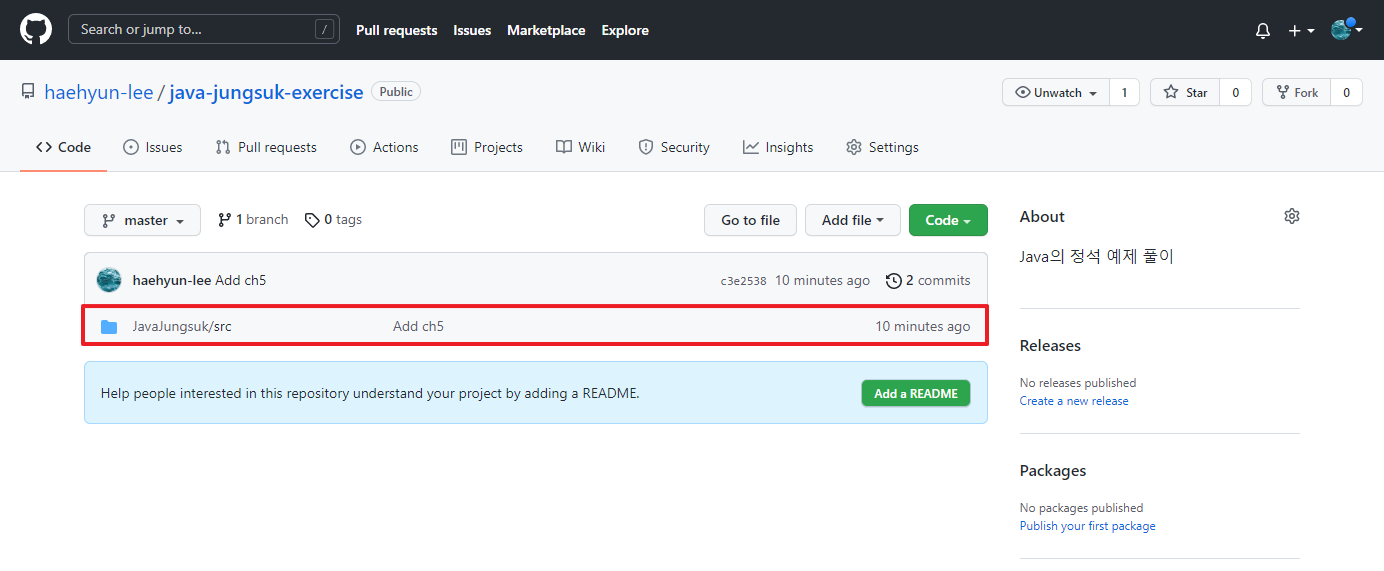View the 1 branch link
The width and height of the screenshot is (1384, 571).
click(253, 219)
